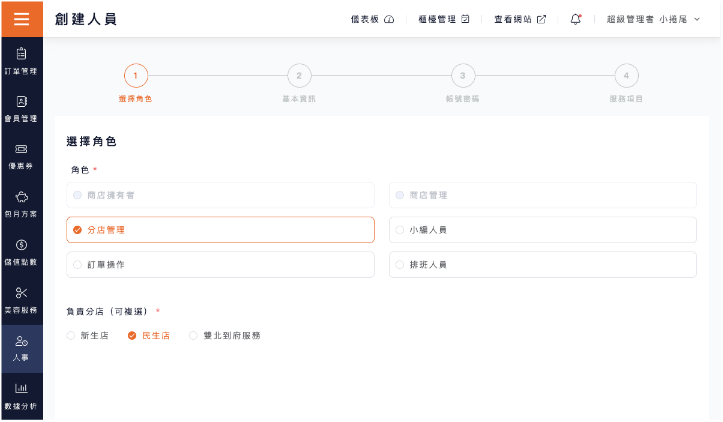
Task: Open 會員管理 in the sidebar
Action: pyautogui.click(x=21, y=109)
